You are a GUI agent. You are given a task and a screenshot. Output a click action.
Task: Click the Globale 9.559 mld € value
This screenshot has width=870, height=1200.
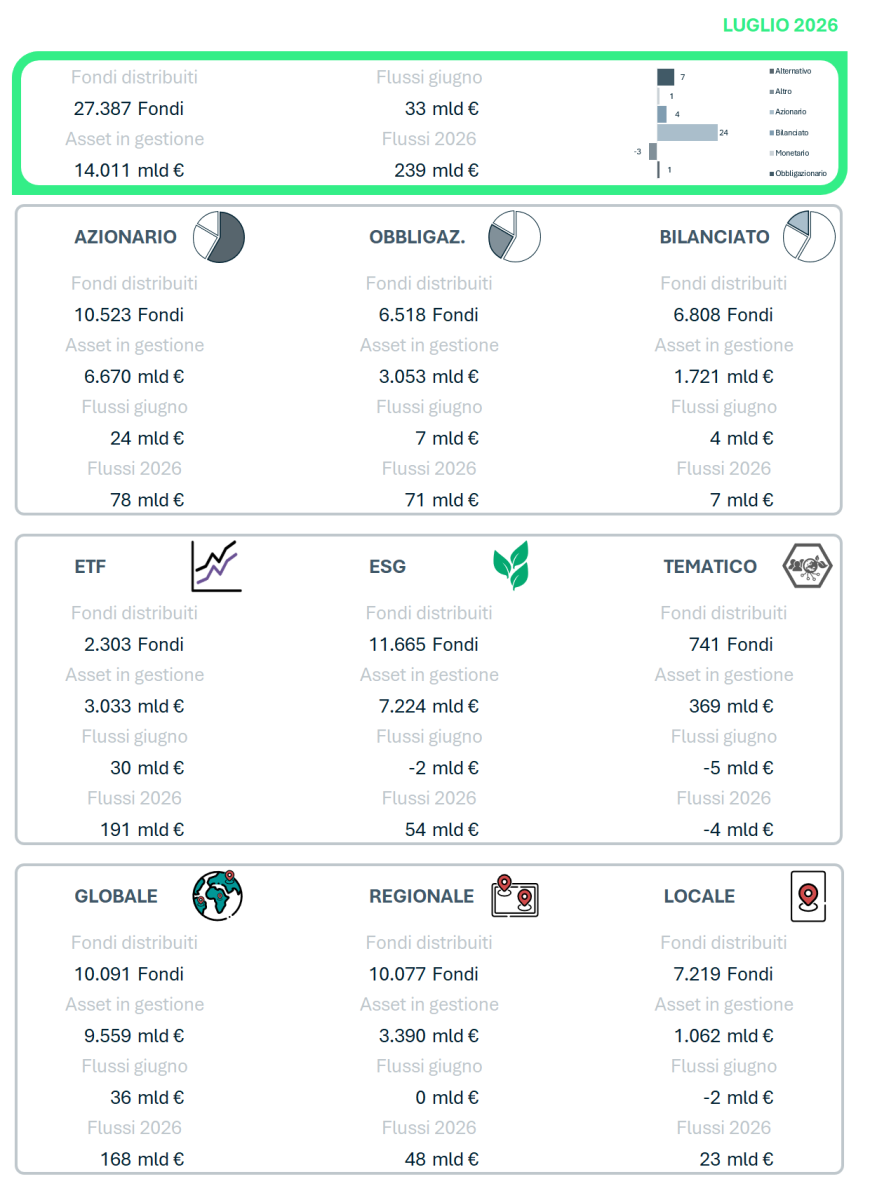pos(134,1035)
